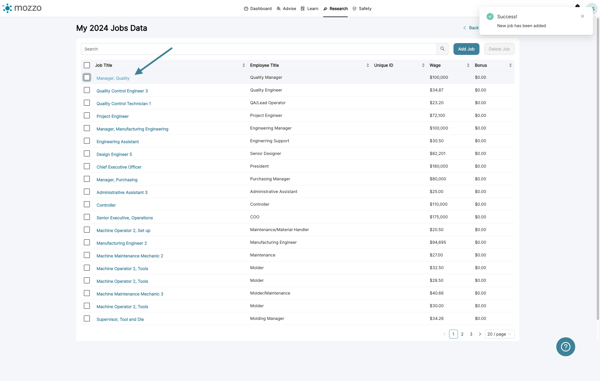
Task: Check the Senior Executive, Operations checkbox
Action: (87, 217)
